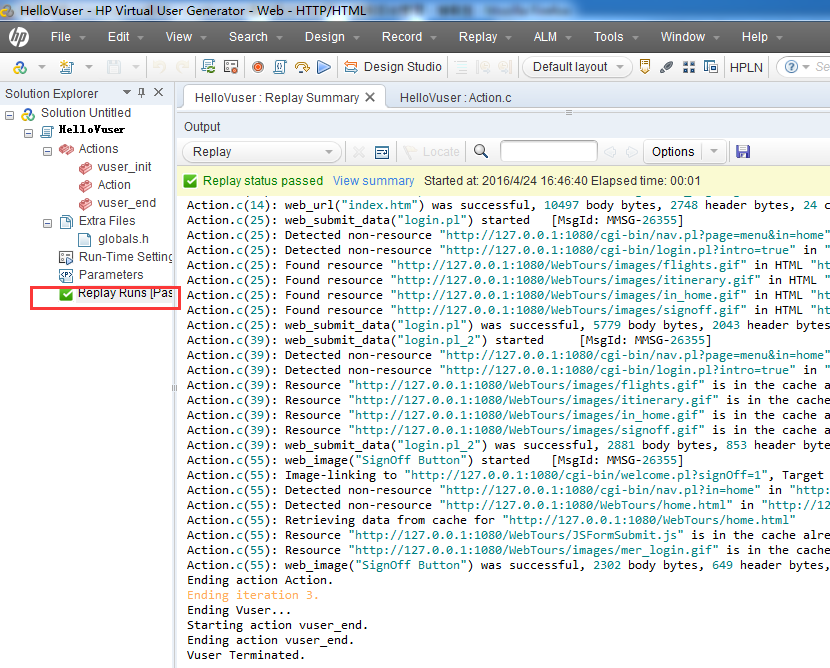Screen dimensions: 830x668
Task: Start recording with the red Record icon
Action: point(257,67)
